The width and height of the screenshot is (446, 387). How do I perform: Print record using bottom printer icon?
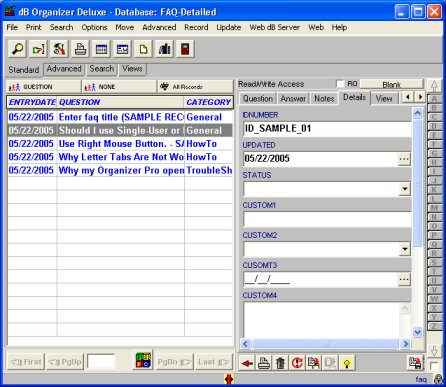point(264,363)
